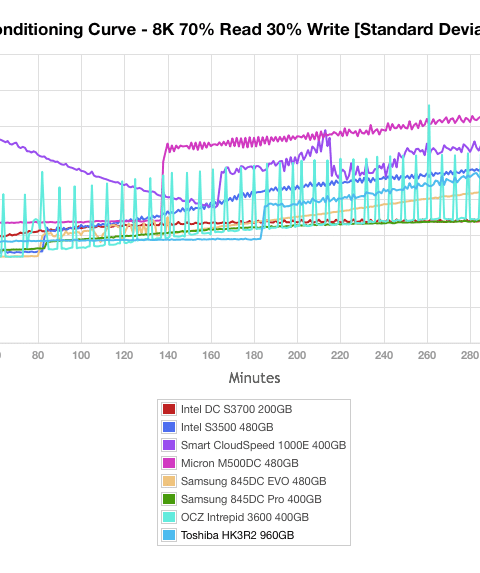Click the orange Samsung 845DC EVO swatch
The image size is (480, 573).
point(169,481)
